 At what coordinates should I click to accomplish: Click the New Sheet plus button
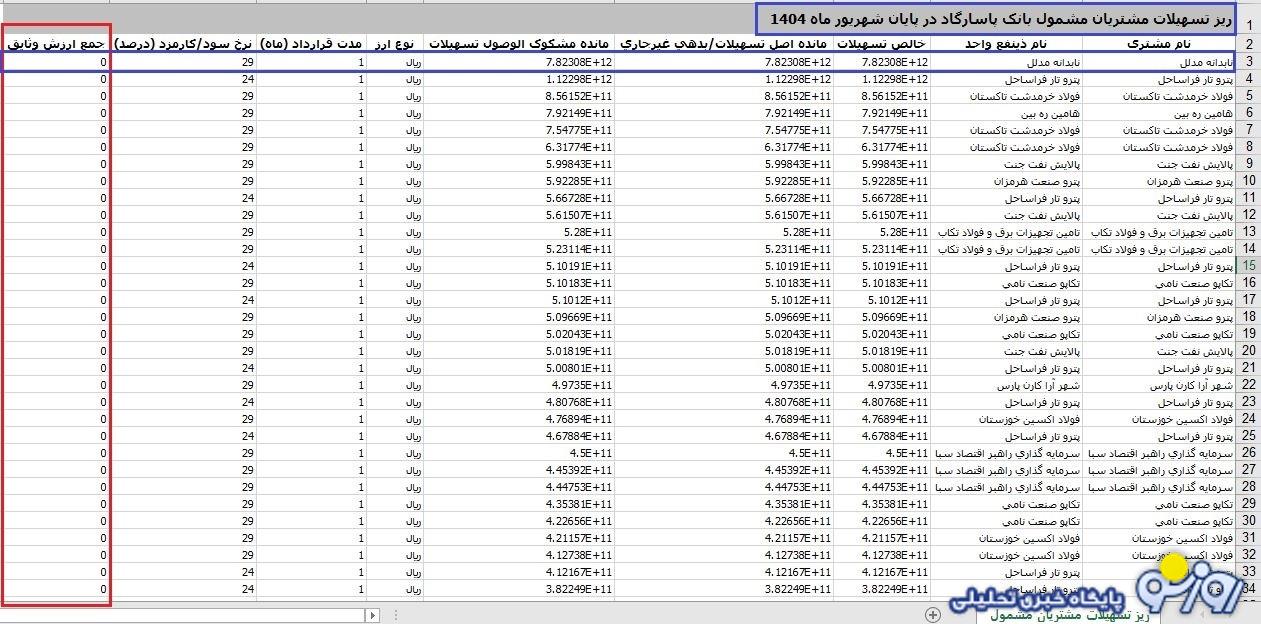coord(933,615)
